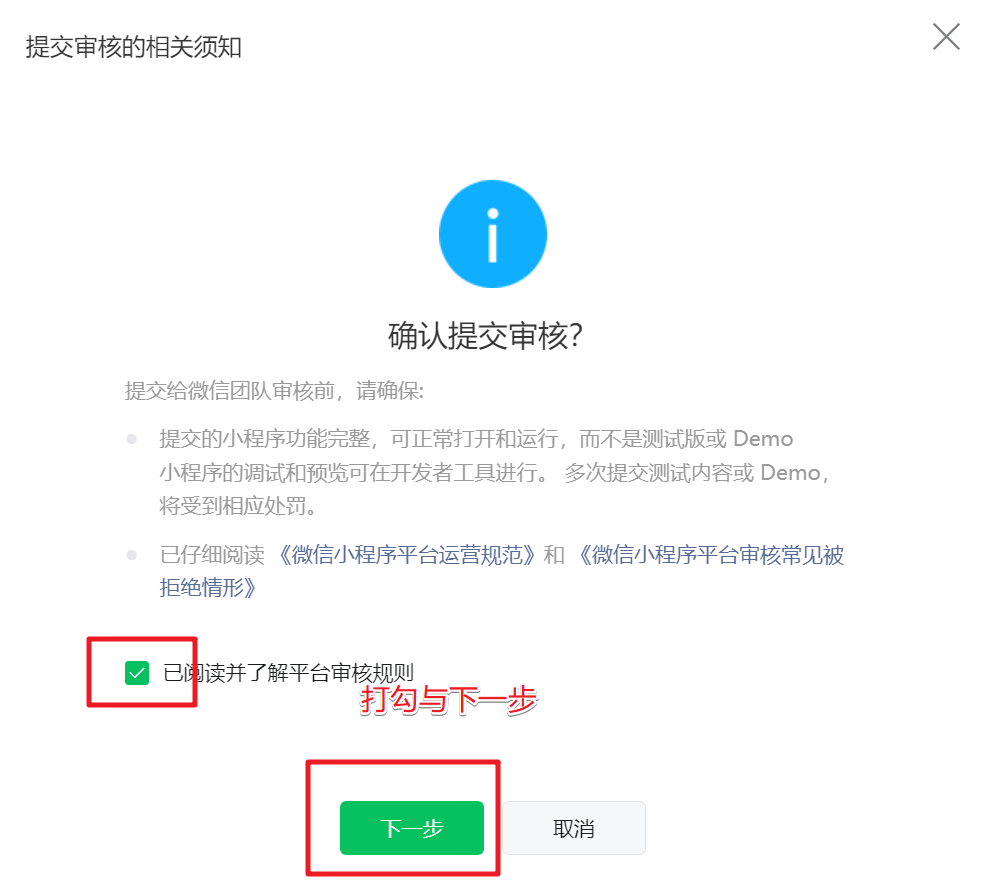Uncheck the green agreement checkbox
The width and height of the screenshot is (993, 886).
137,673
